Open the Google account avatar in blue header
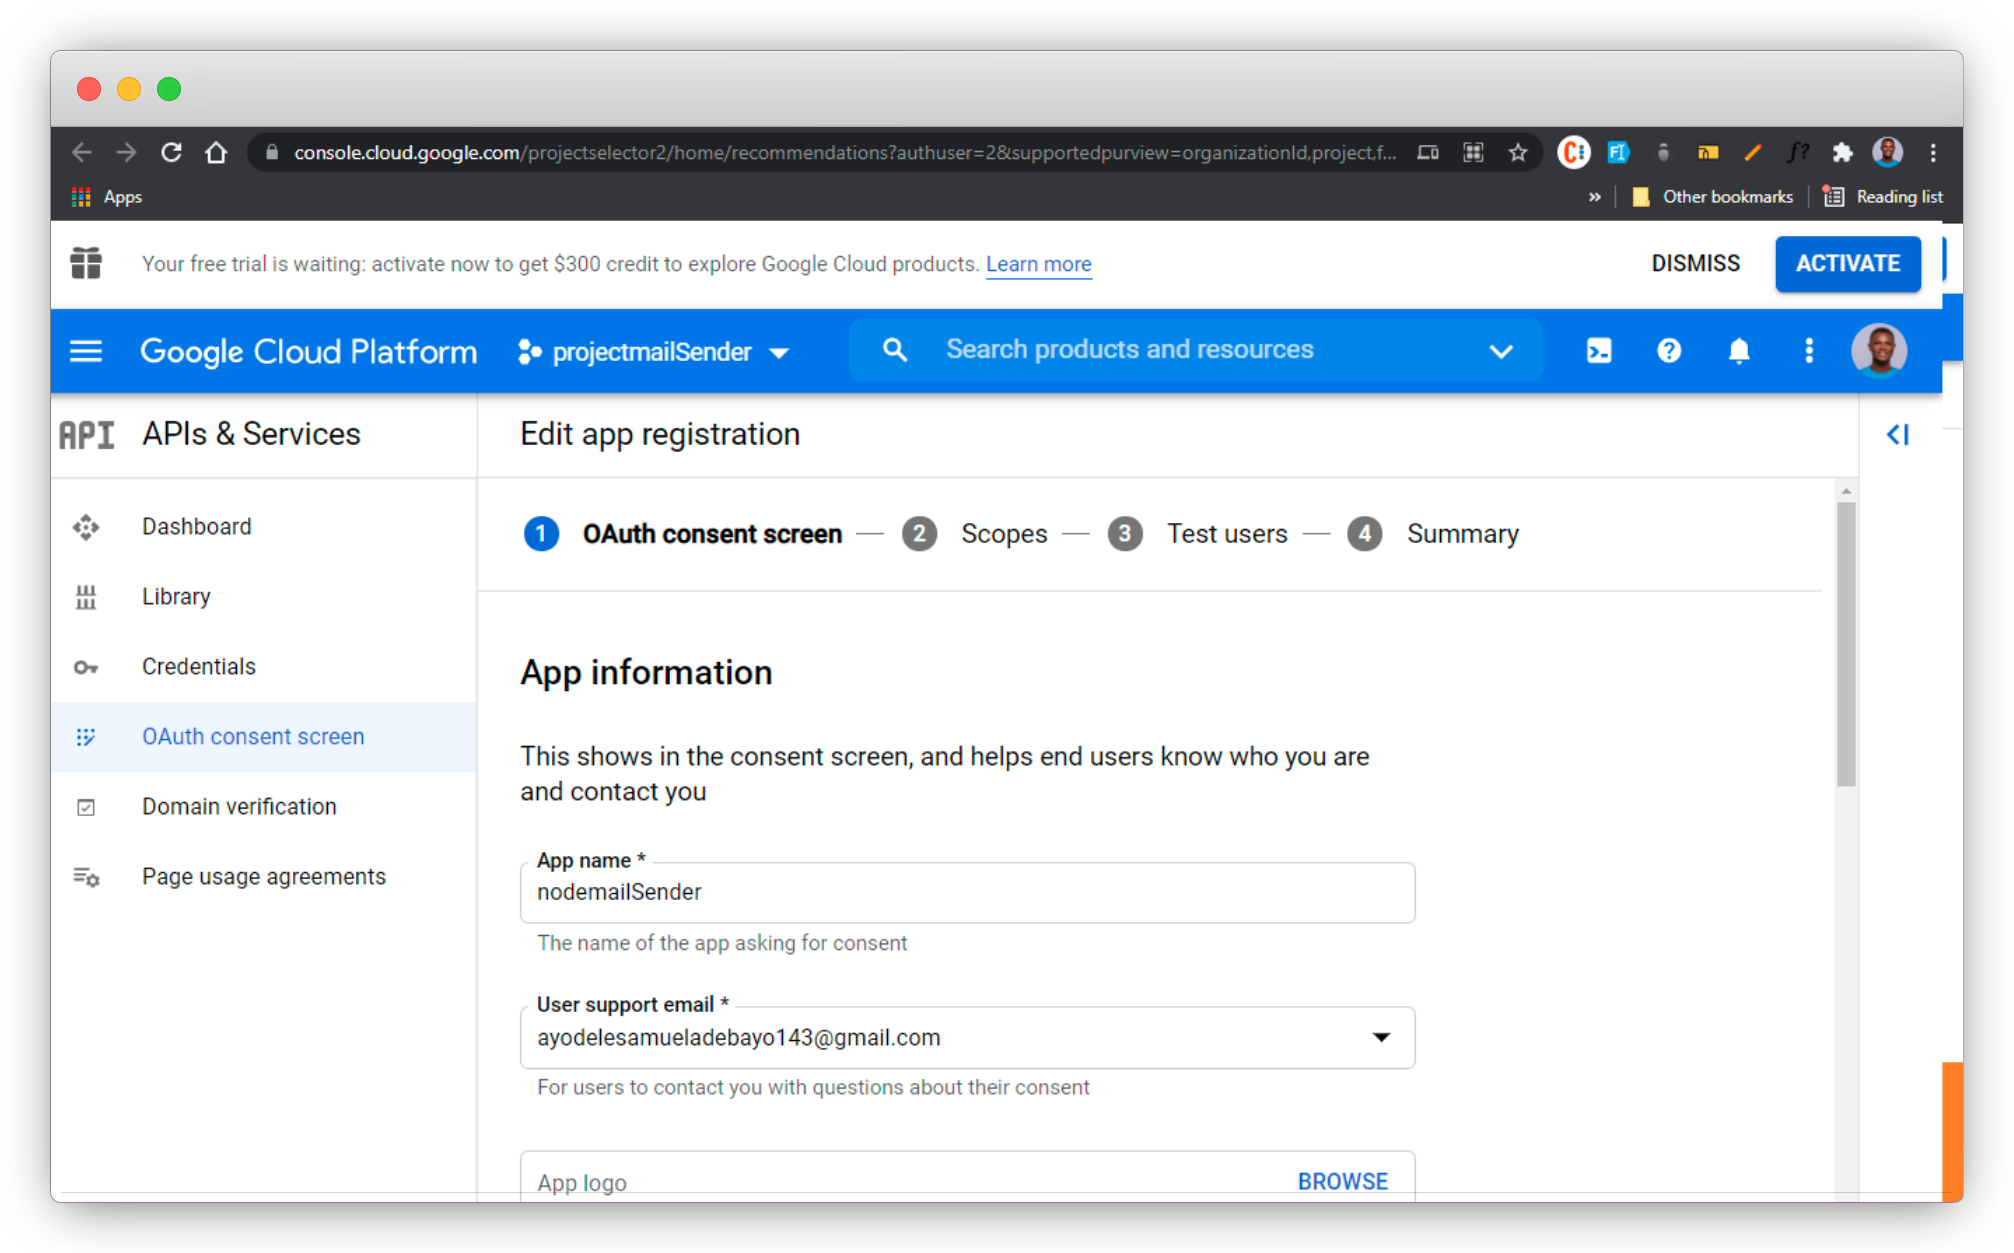 tap(1879, 351)
